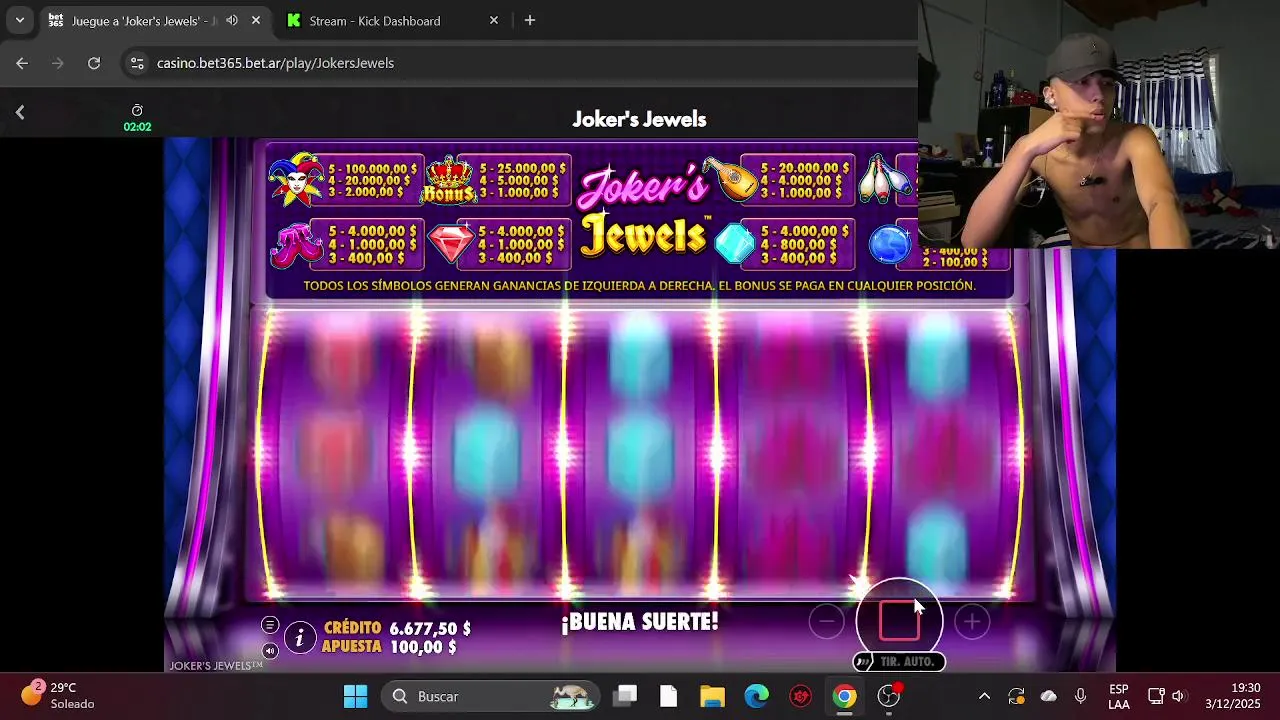The height and width of the screenshot is (720, 1280).
Task: Go back with the casino back chevron
Action: [x=20, y=113]
